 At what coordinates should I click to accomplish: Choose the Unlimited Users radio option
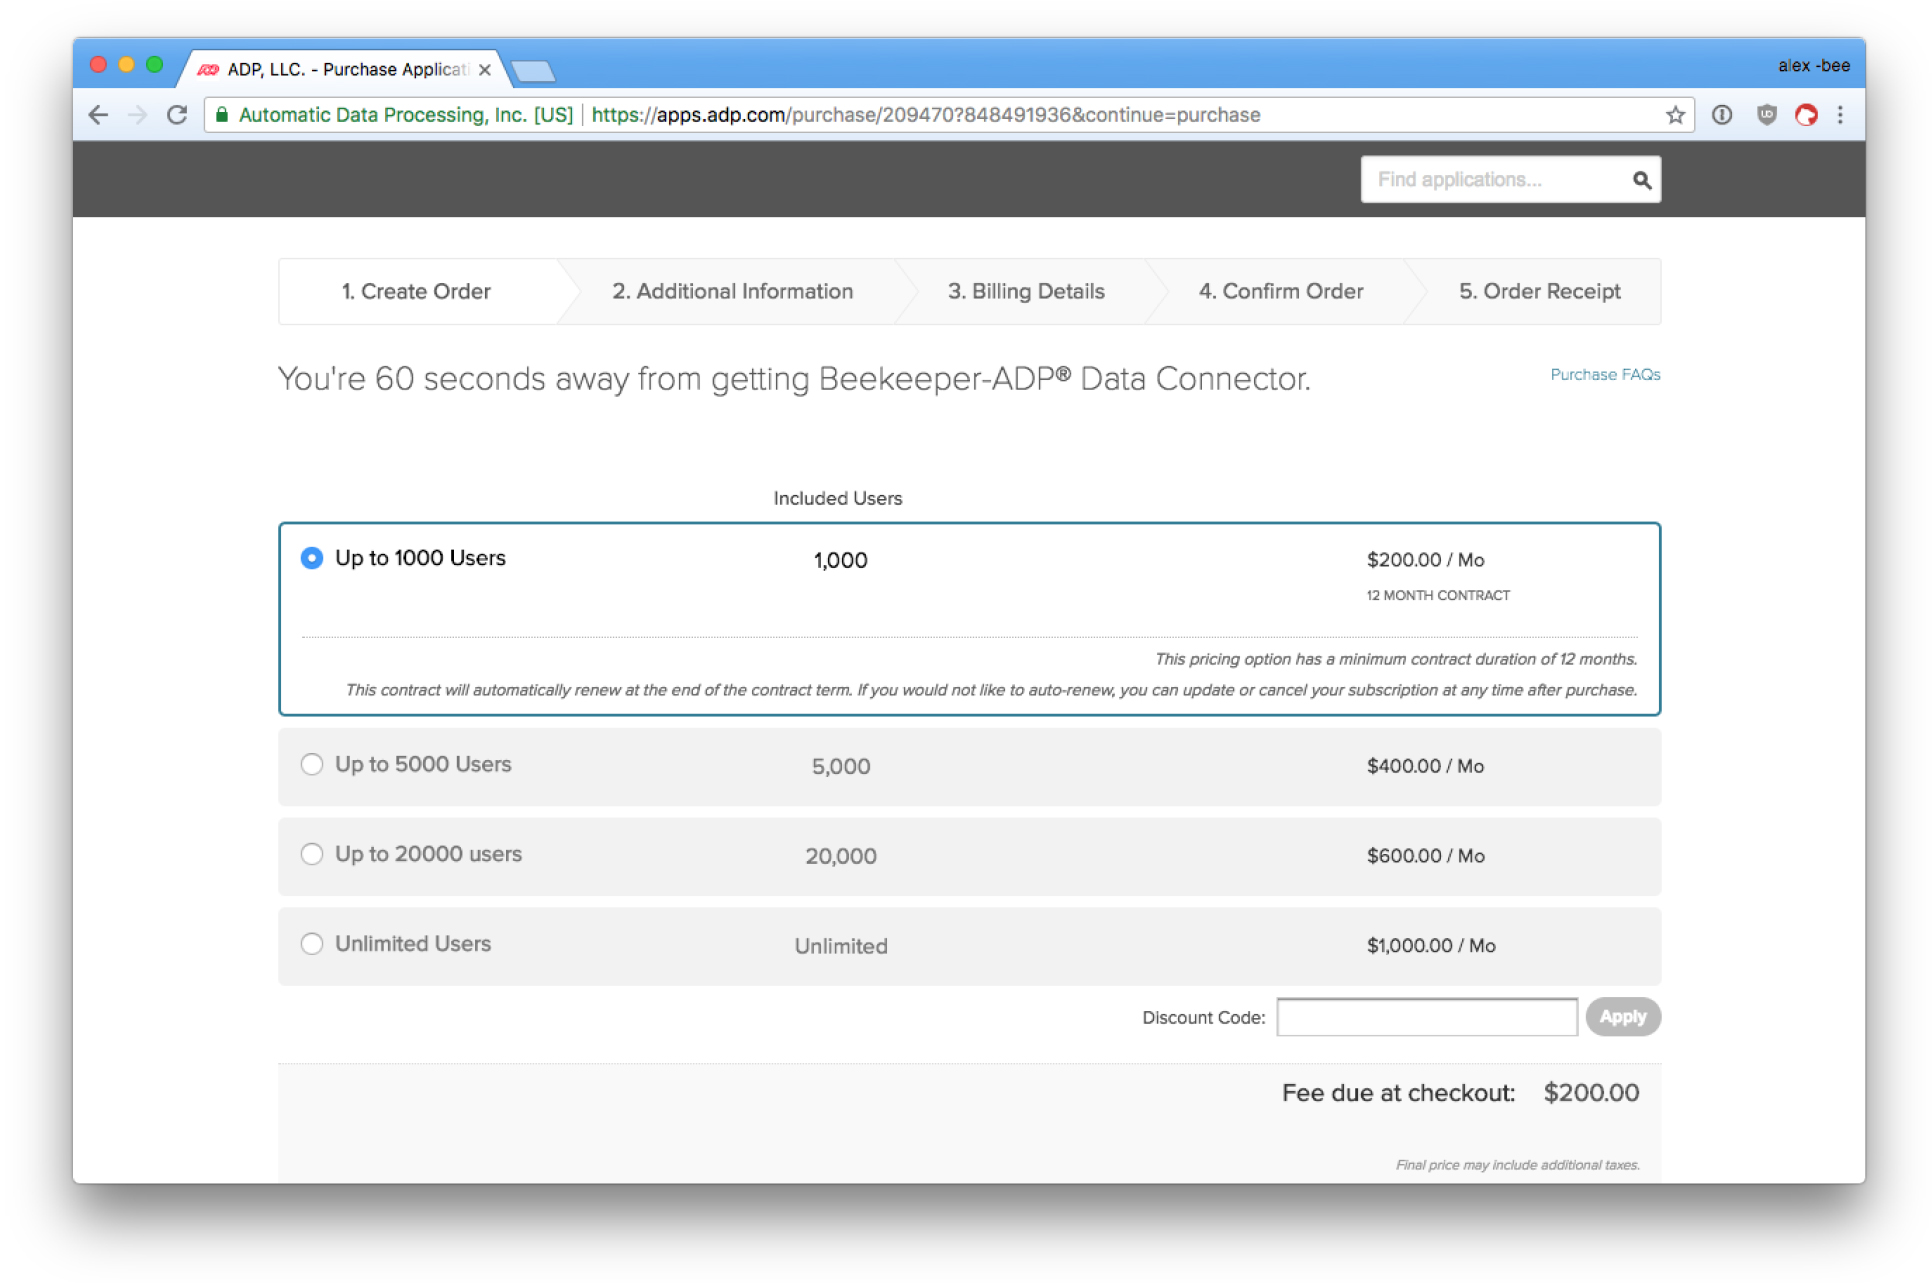[312, 944]
